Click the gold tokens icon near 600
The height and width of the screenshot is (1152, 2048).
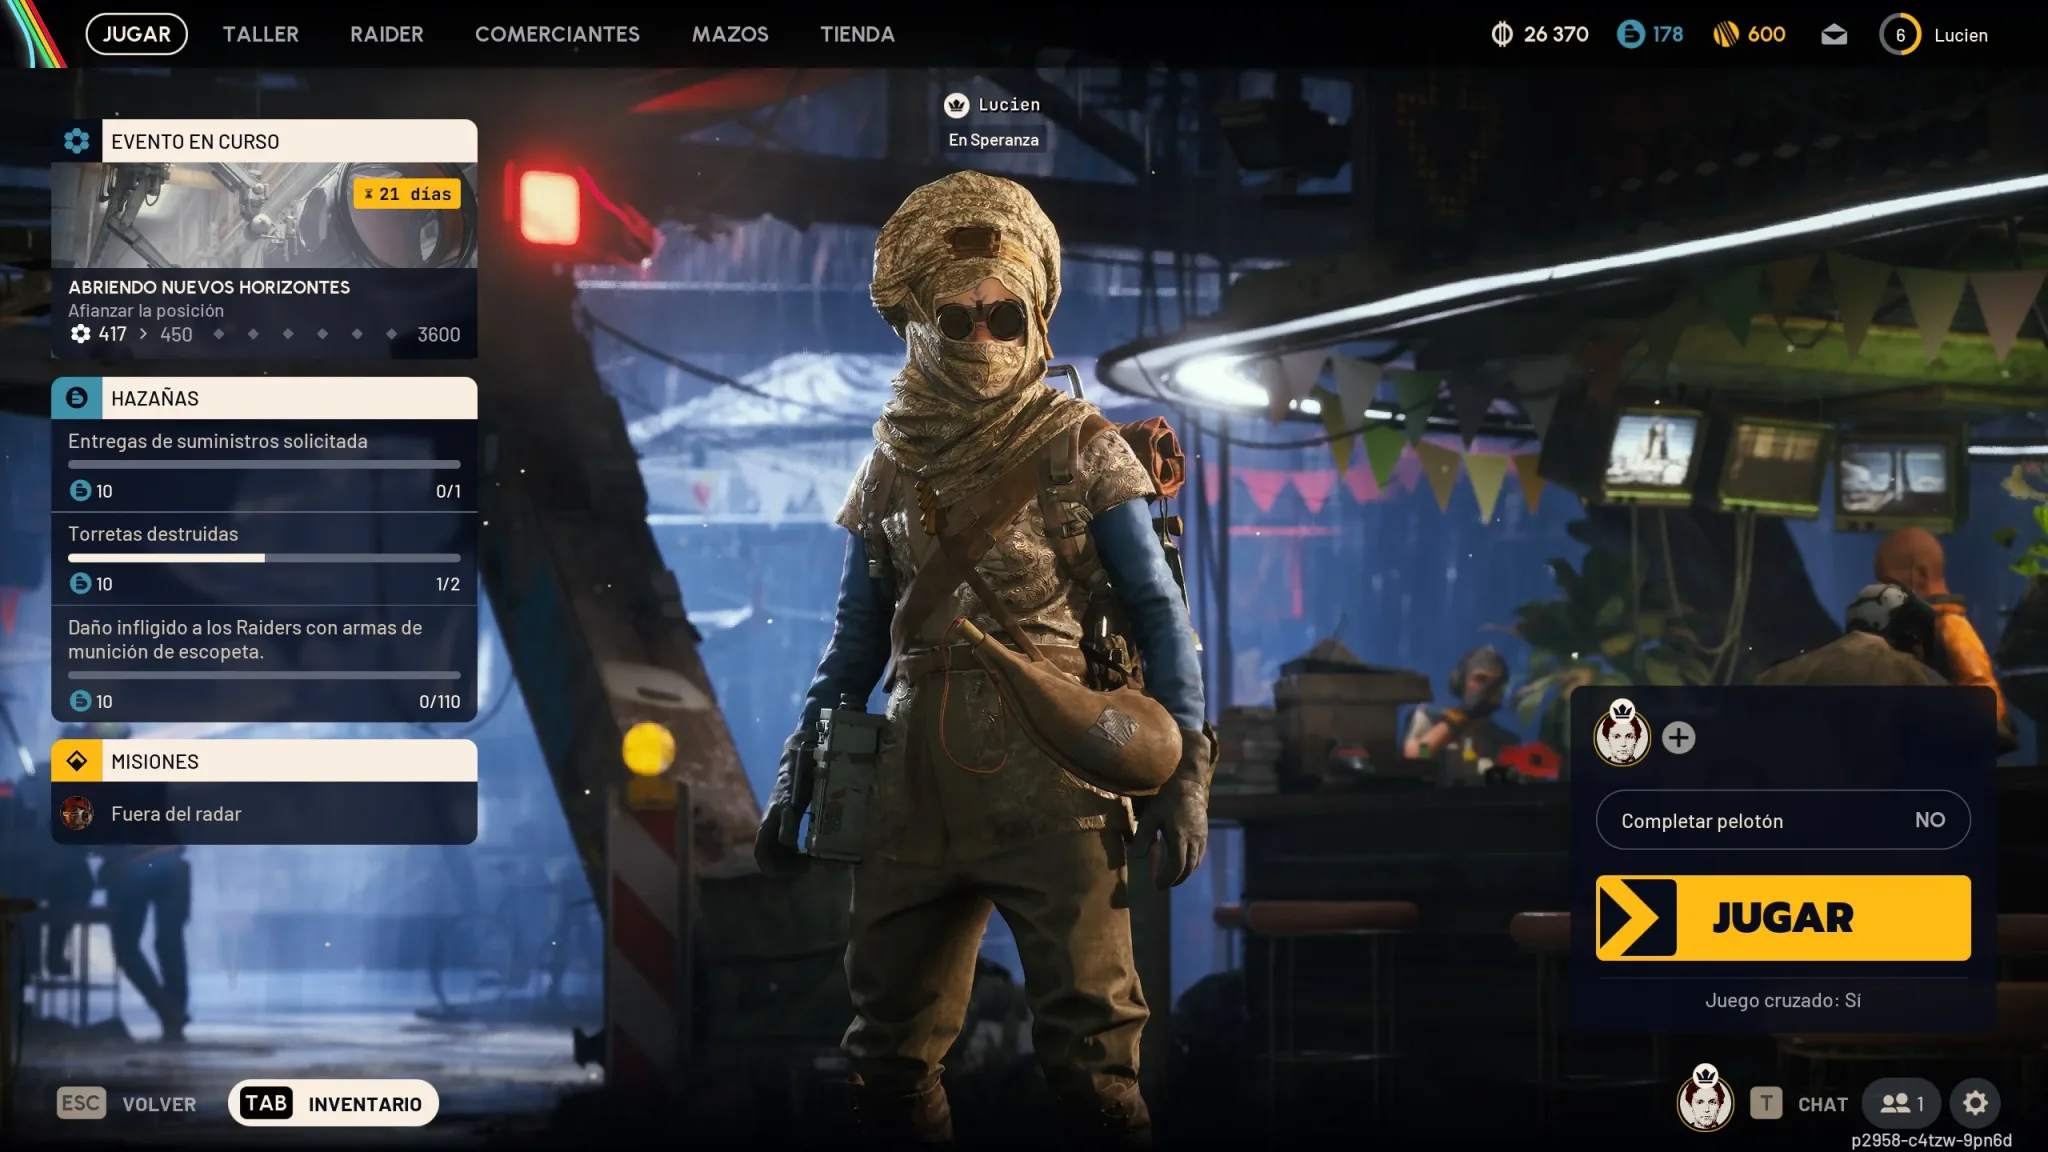[1725, 34]
